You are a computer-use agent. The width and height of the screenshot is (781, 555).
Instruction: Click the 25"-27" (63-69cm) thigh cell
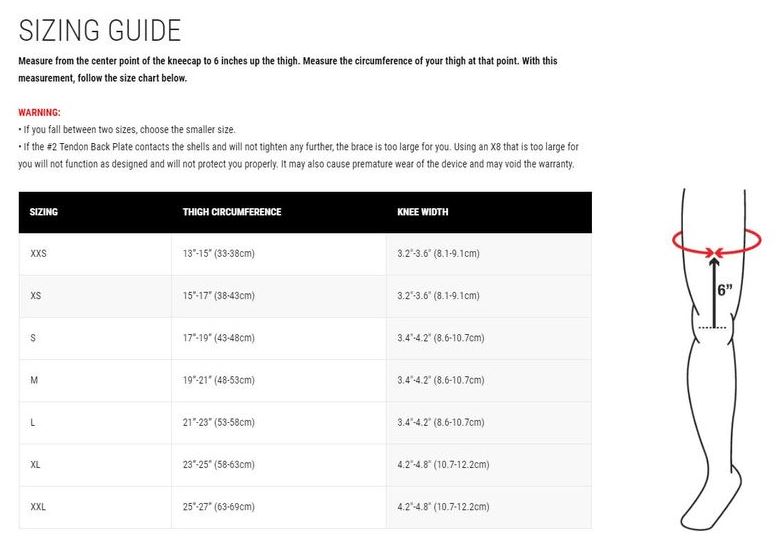(x=219, y=507)
